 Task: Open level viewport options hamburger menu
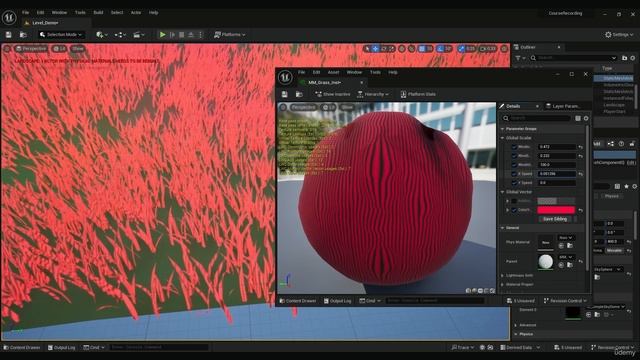7,49
